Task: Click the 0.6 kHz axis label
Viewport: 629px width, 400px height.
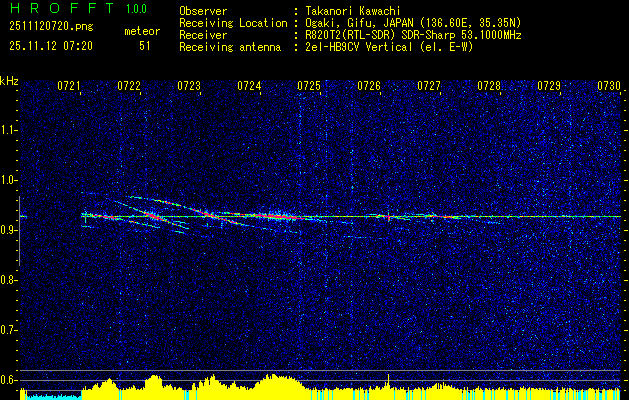Action: point(9,380)
